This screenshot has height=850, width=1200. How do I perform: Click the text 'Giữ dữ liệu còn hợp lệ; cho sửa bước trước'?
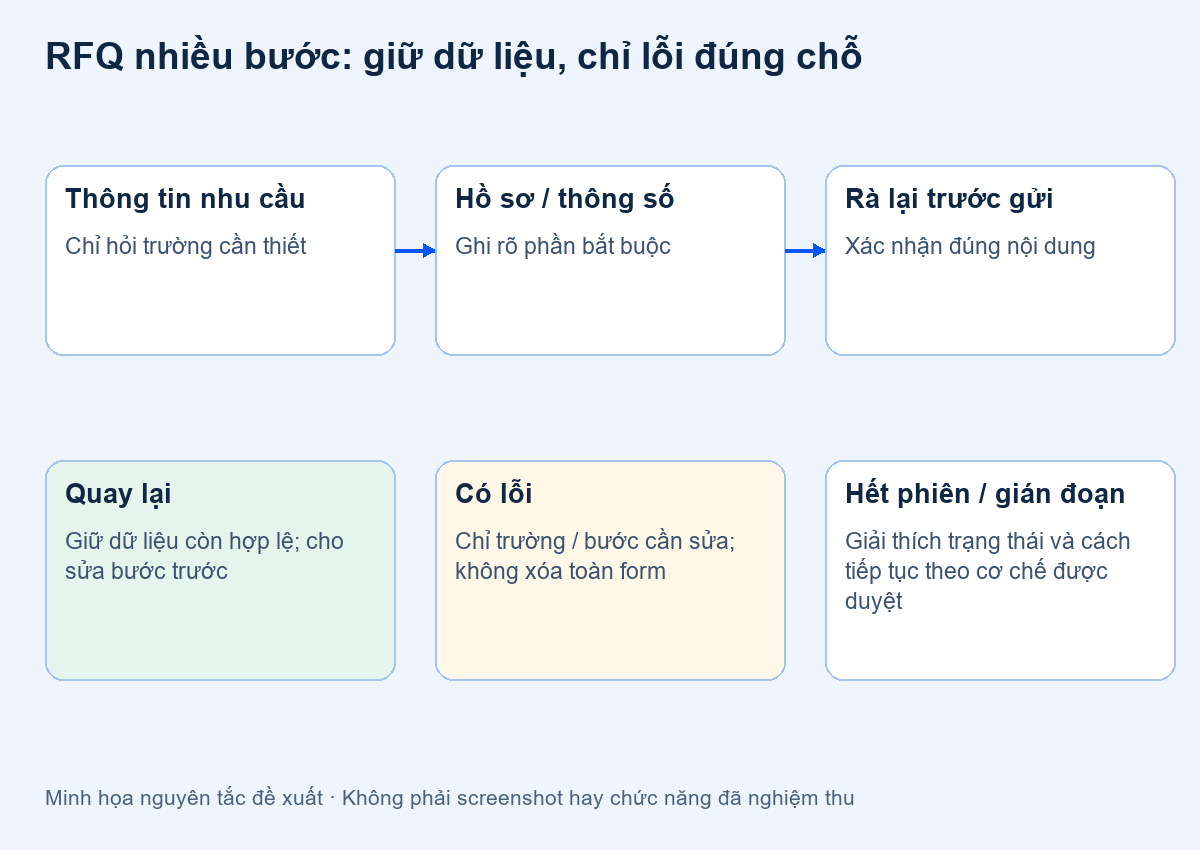point(204,556)
